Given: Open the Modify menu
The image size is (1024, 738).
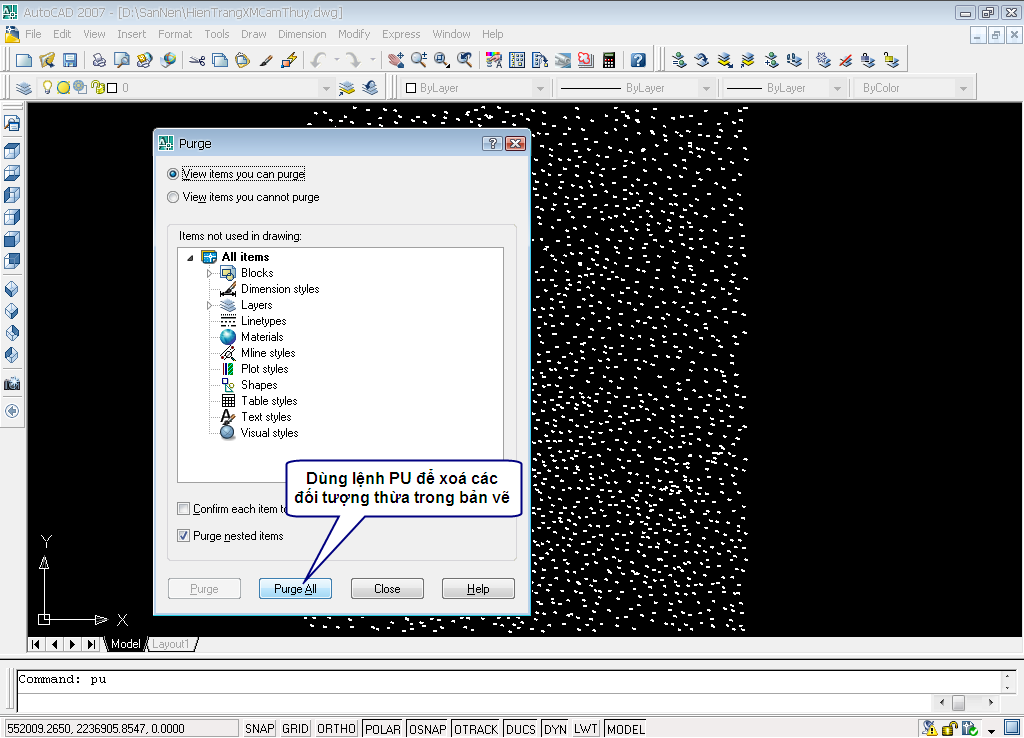Looking at the screenshot, I should (x=354, y=34).
